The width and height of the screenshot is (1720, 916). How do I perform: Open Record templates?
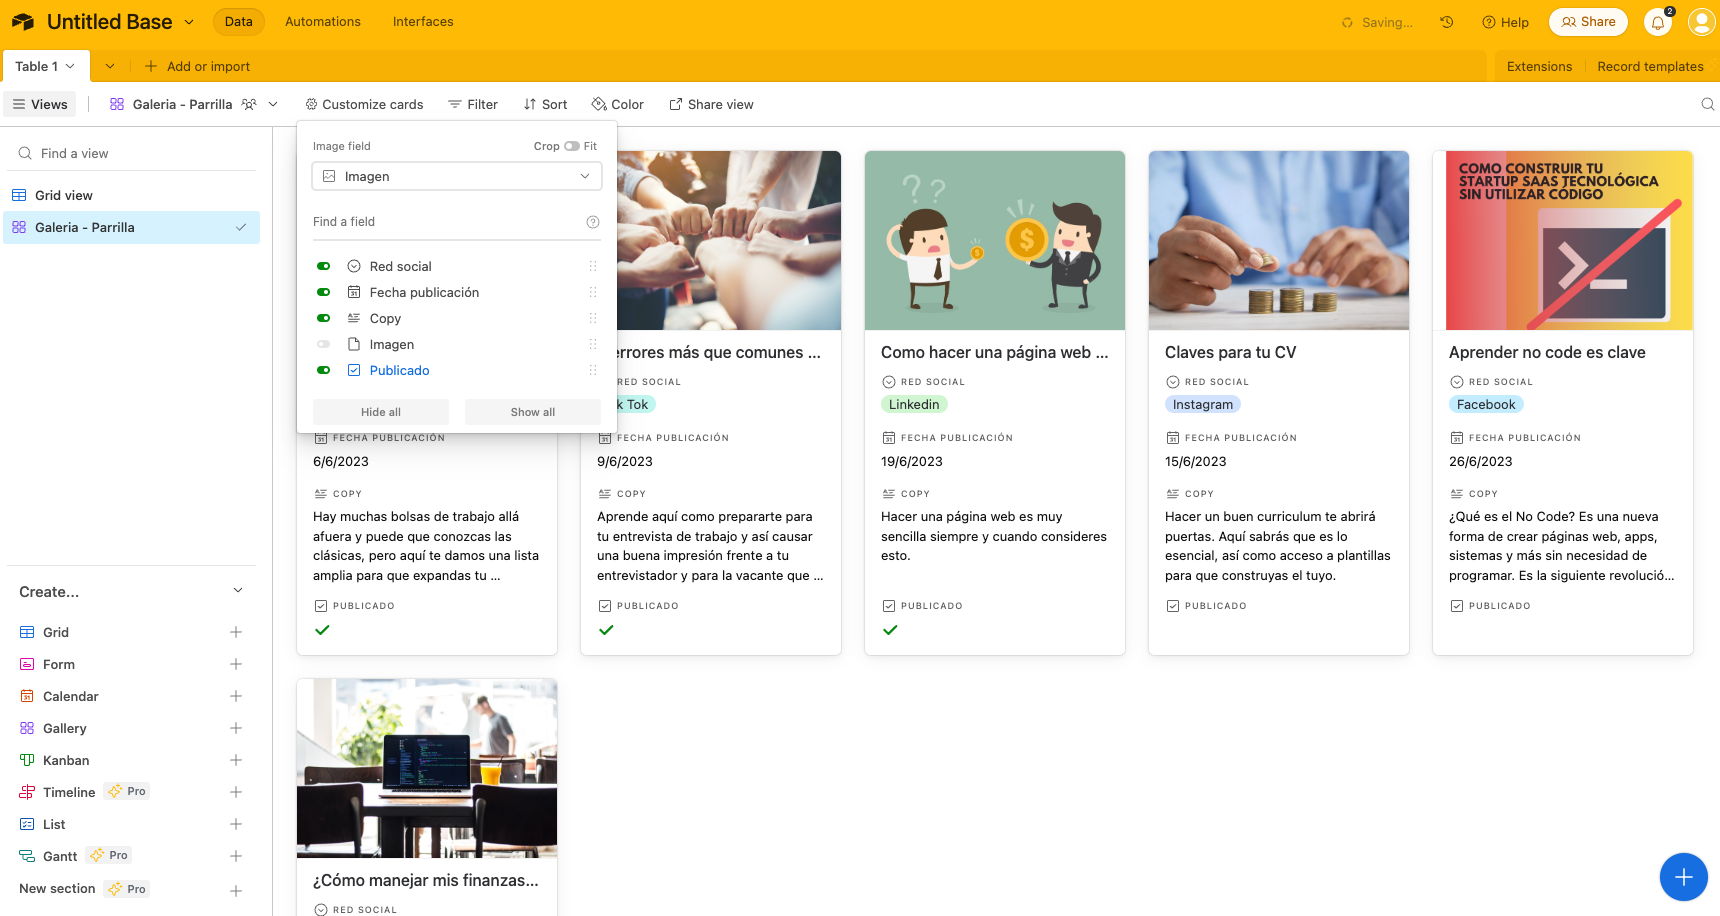click(1650, 66)
